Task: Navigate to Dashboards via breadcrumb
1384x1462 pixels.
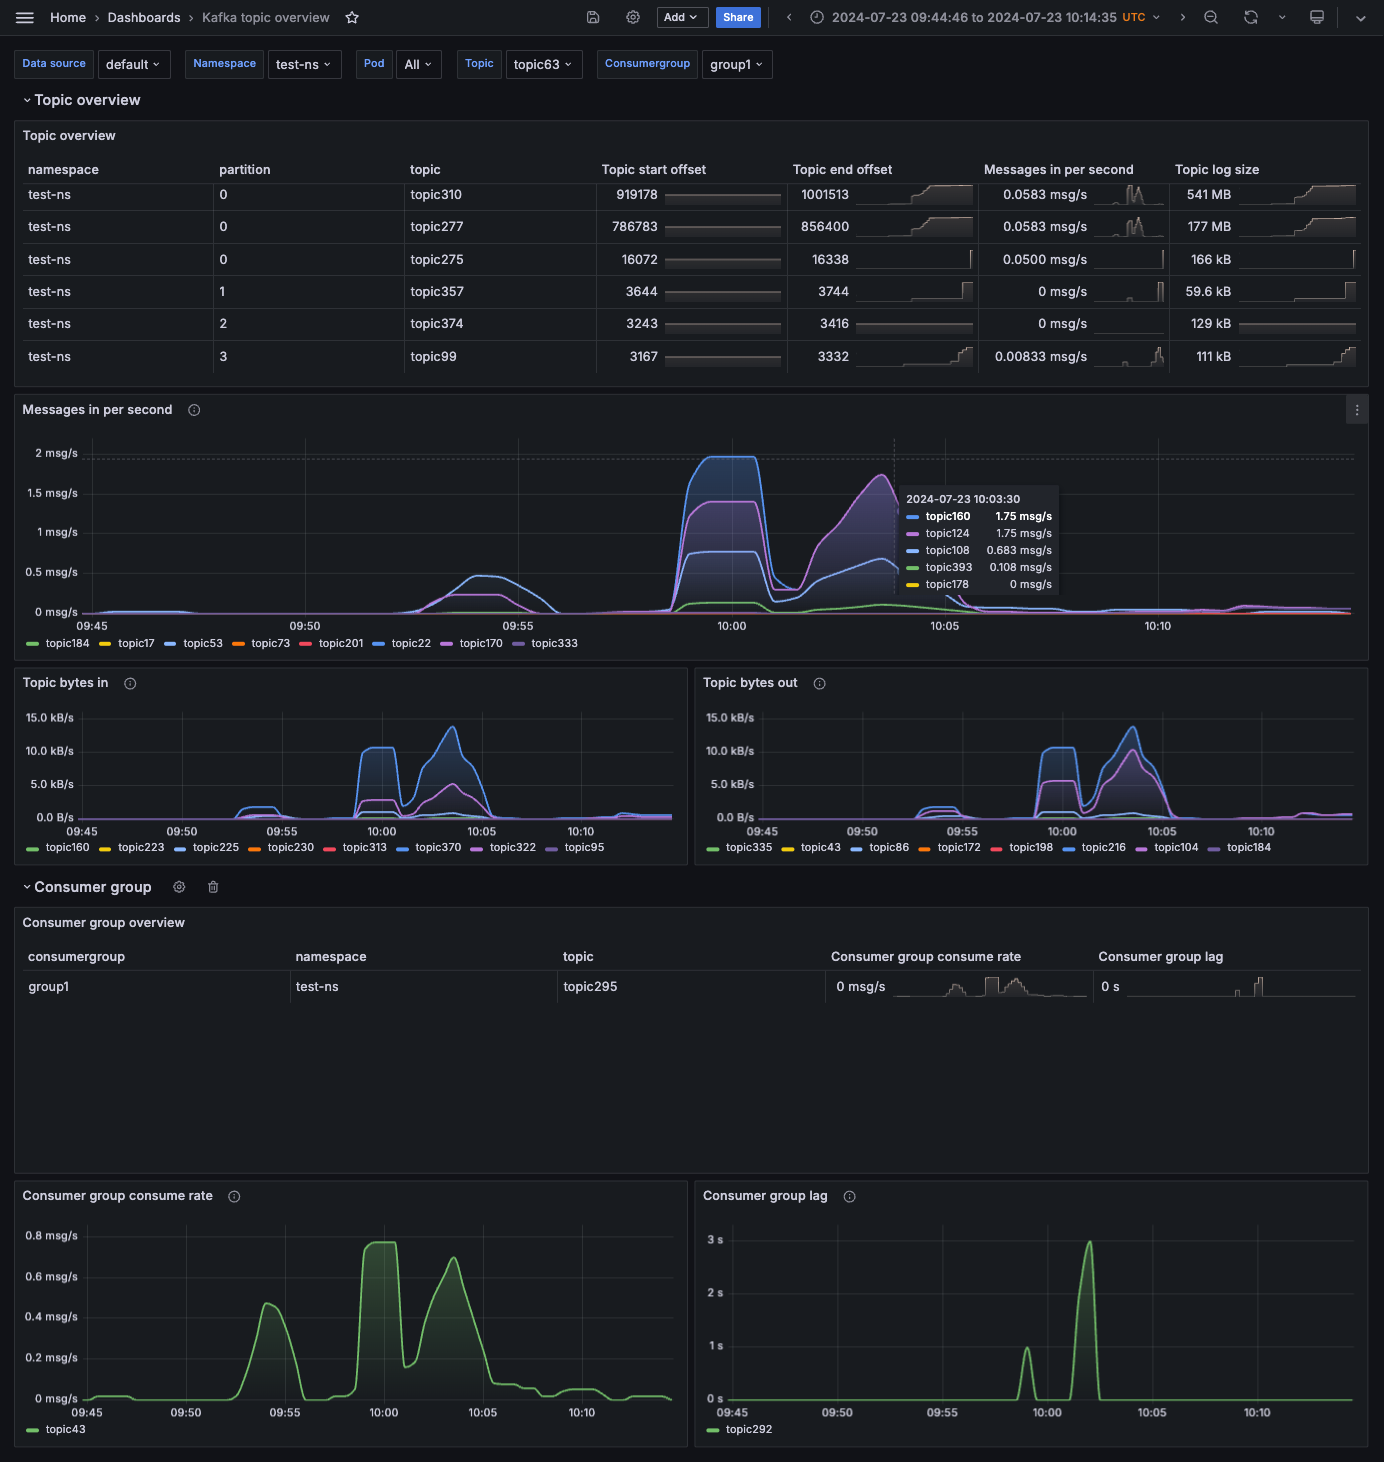Action: point(143,17)
